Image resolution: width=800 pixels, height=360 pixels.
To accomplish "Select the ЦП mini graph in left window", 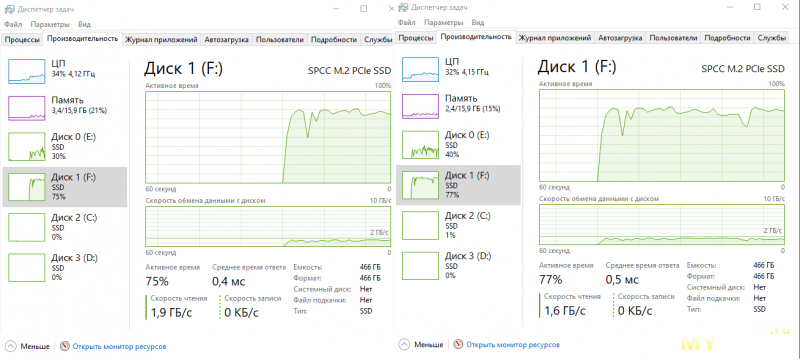I will (x=27, y=71).
